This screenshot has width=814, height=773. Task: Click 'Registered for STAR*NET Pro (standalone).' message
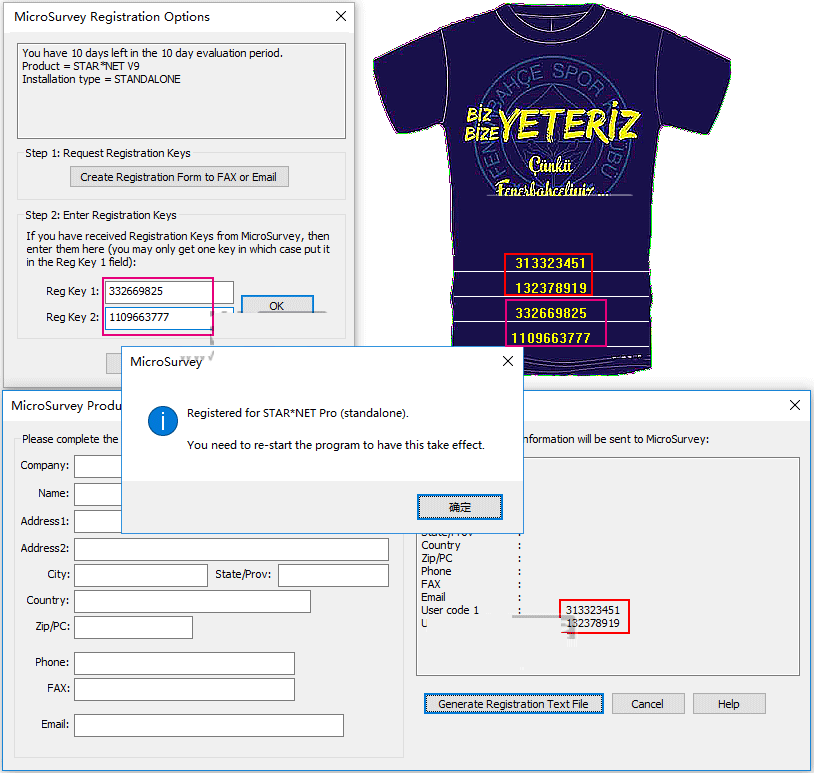point(298,413)
